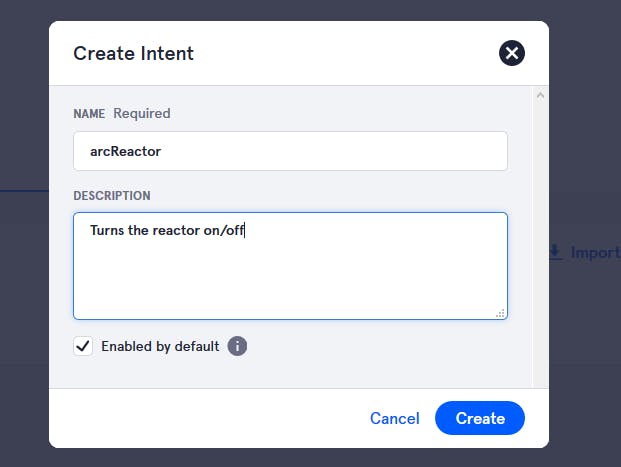Click the DESCRIPTION field label
Image resolution: width=621 pixels, height=467 pixels.
pos(112,196)
